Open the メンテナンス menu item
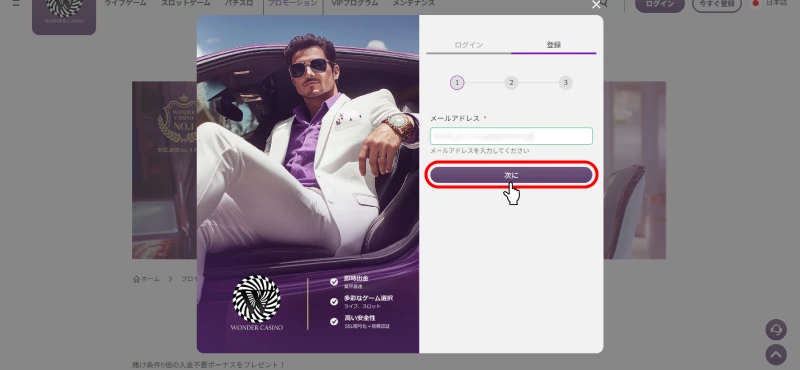800x370 pixels. pos(413,3)
